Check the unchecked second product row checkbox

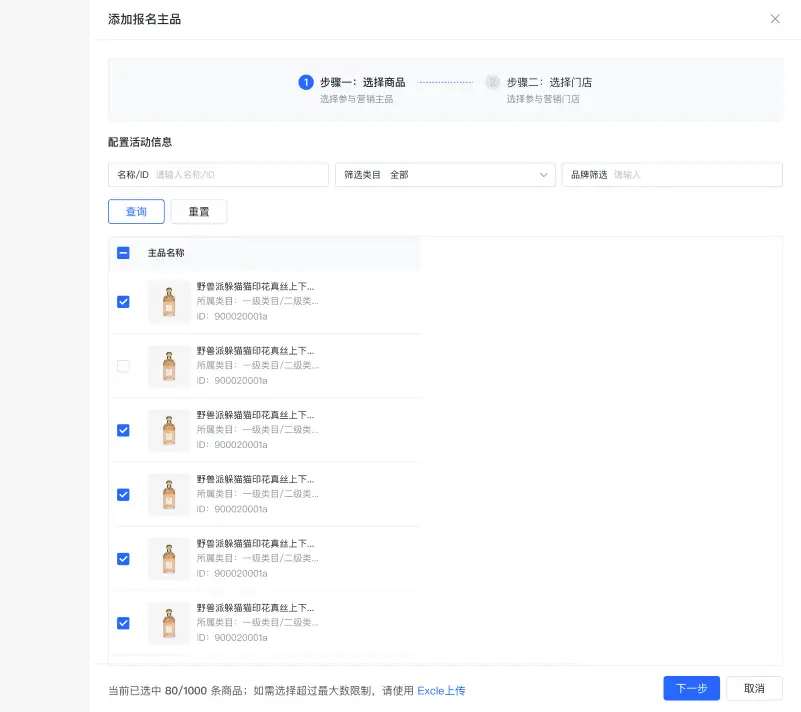123,366
